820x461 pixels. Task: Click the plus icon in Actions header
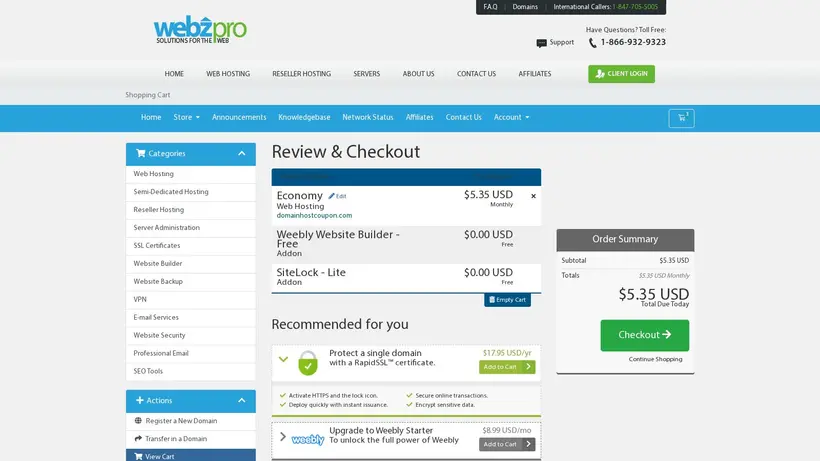pos(140,400)
